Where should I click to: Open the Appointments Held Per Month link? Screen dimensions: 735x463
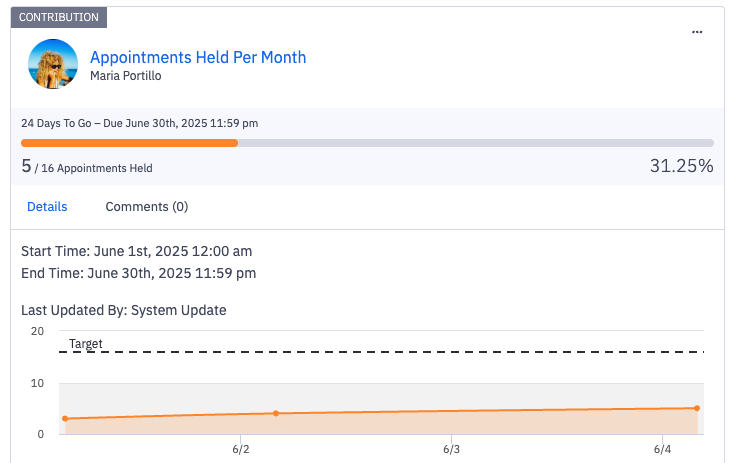[x=198, y=57]
